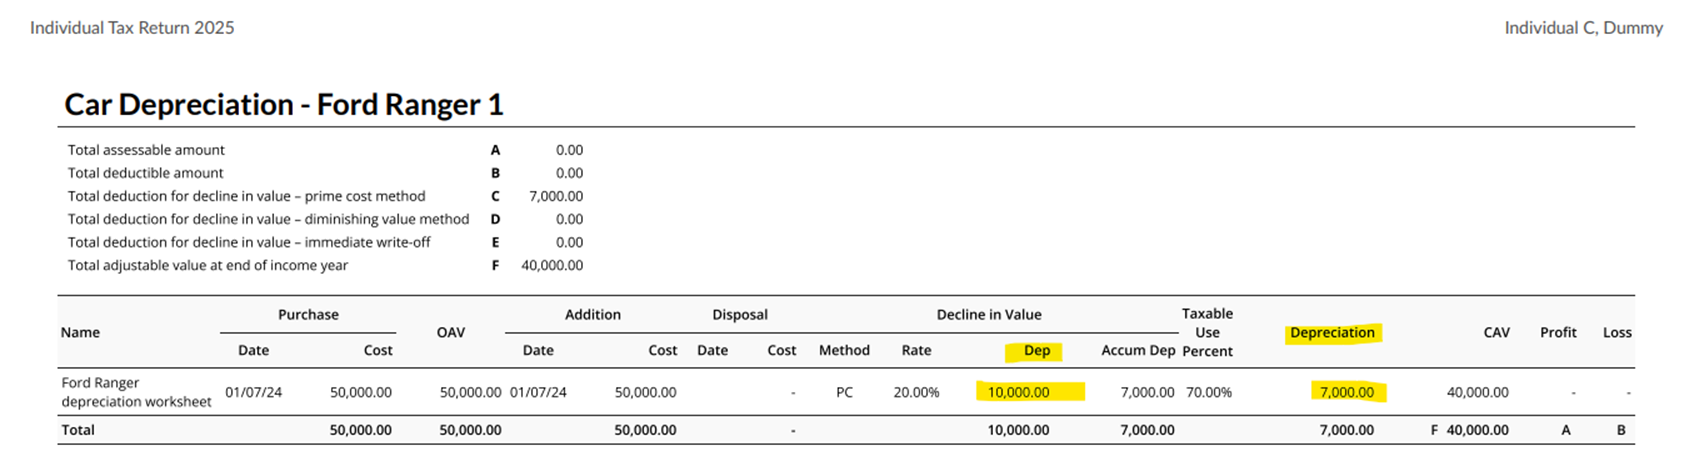Click the 'A' marker under Profit in Total row

click(1566, 430)
